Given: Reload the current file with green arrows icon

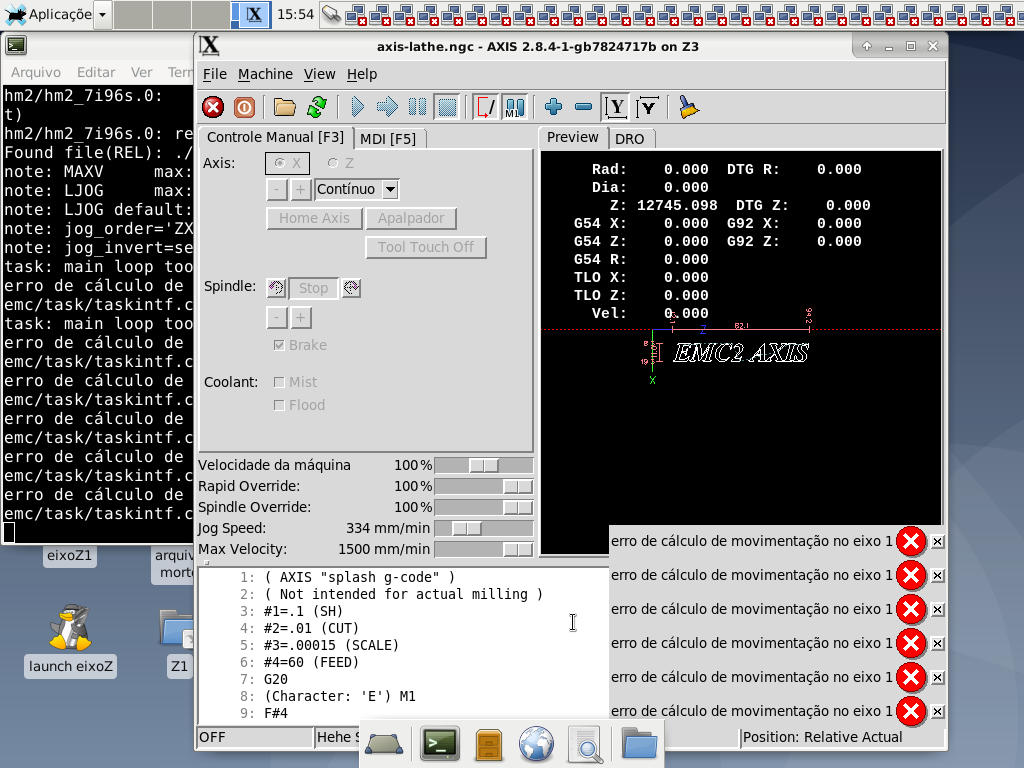Looking at the screenshot, I should point(317,107).
